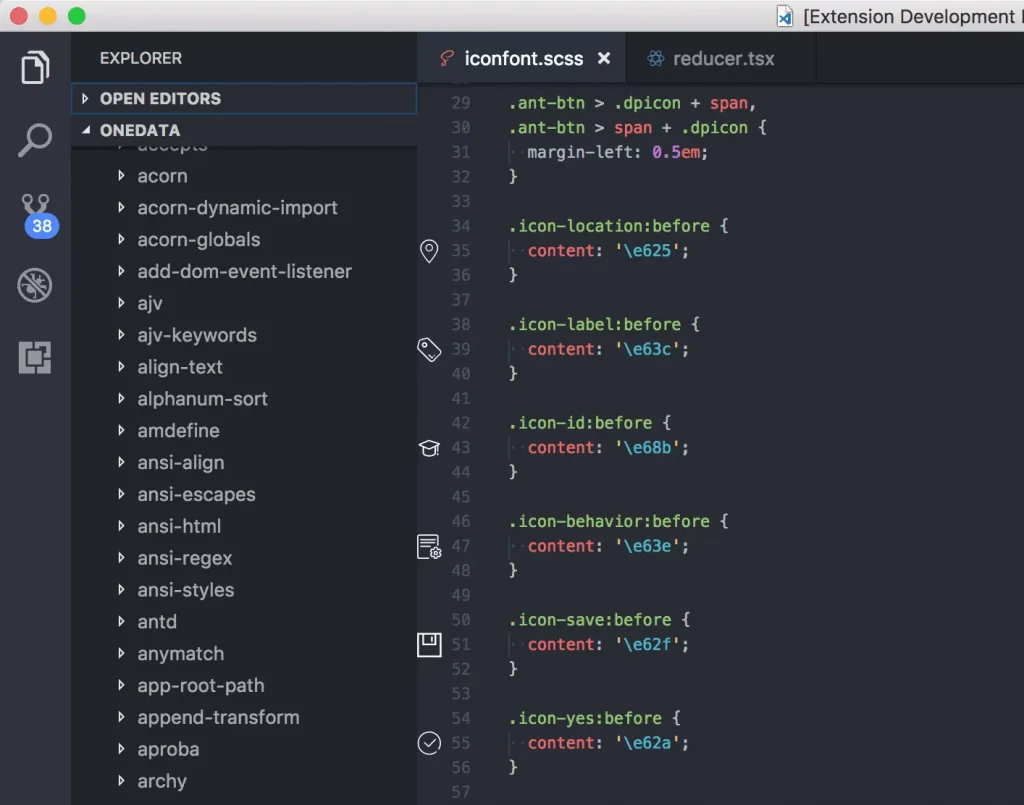Select the append-transform folder
This screenshot has height=805, width=1024.
coord(244,718)
